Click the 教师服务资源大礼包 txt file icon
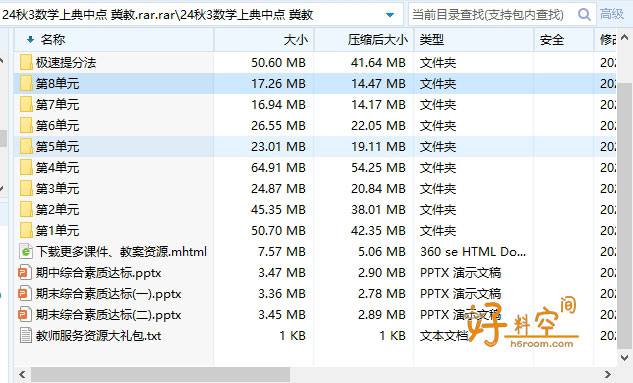Screen dimensions: 633x383 pos(26,335)
